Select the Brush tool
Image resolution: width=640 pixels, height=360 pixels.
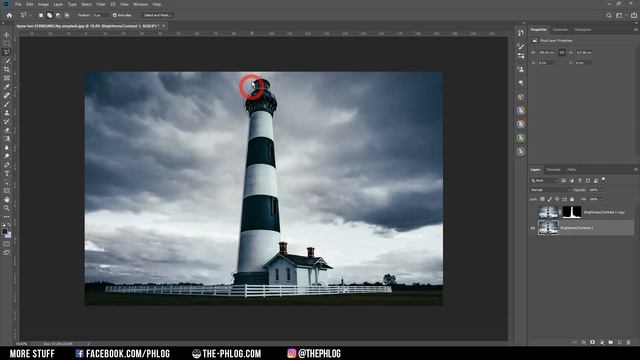[x=7, y=104]
